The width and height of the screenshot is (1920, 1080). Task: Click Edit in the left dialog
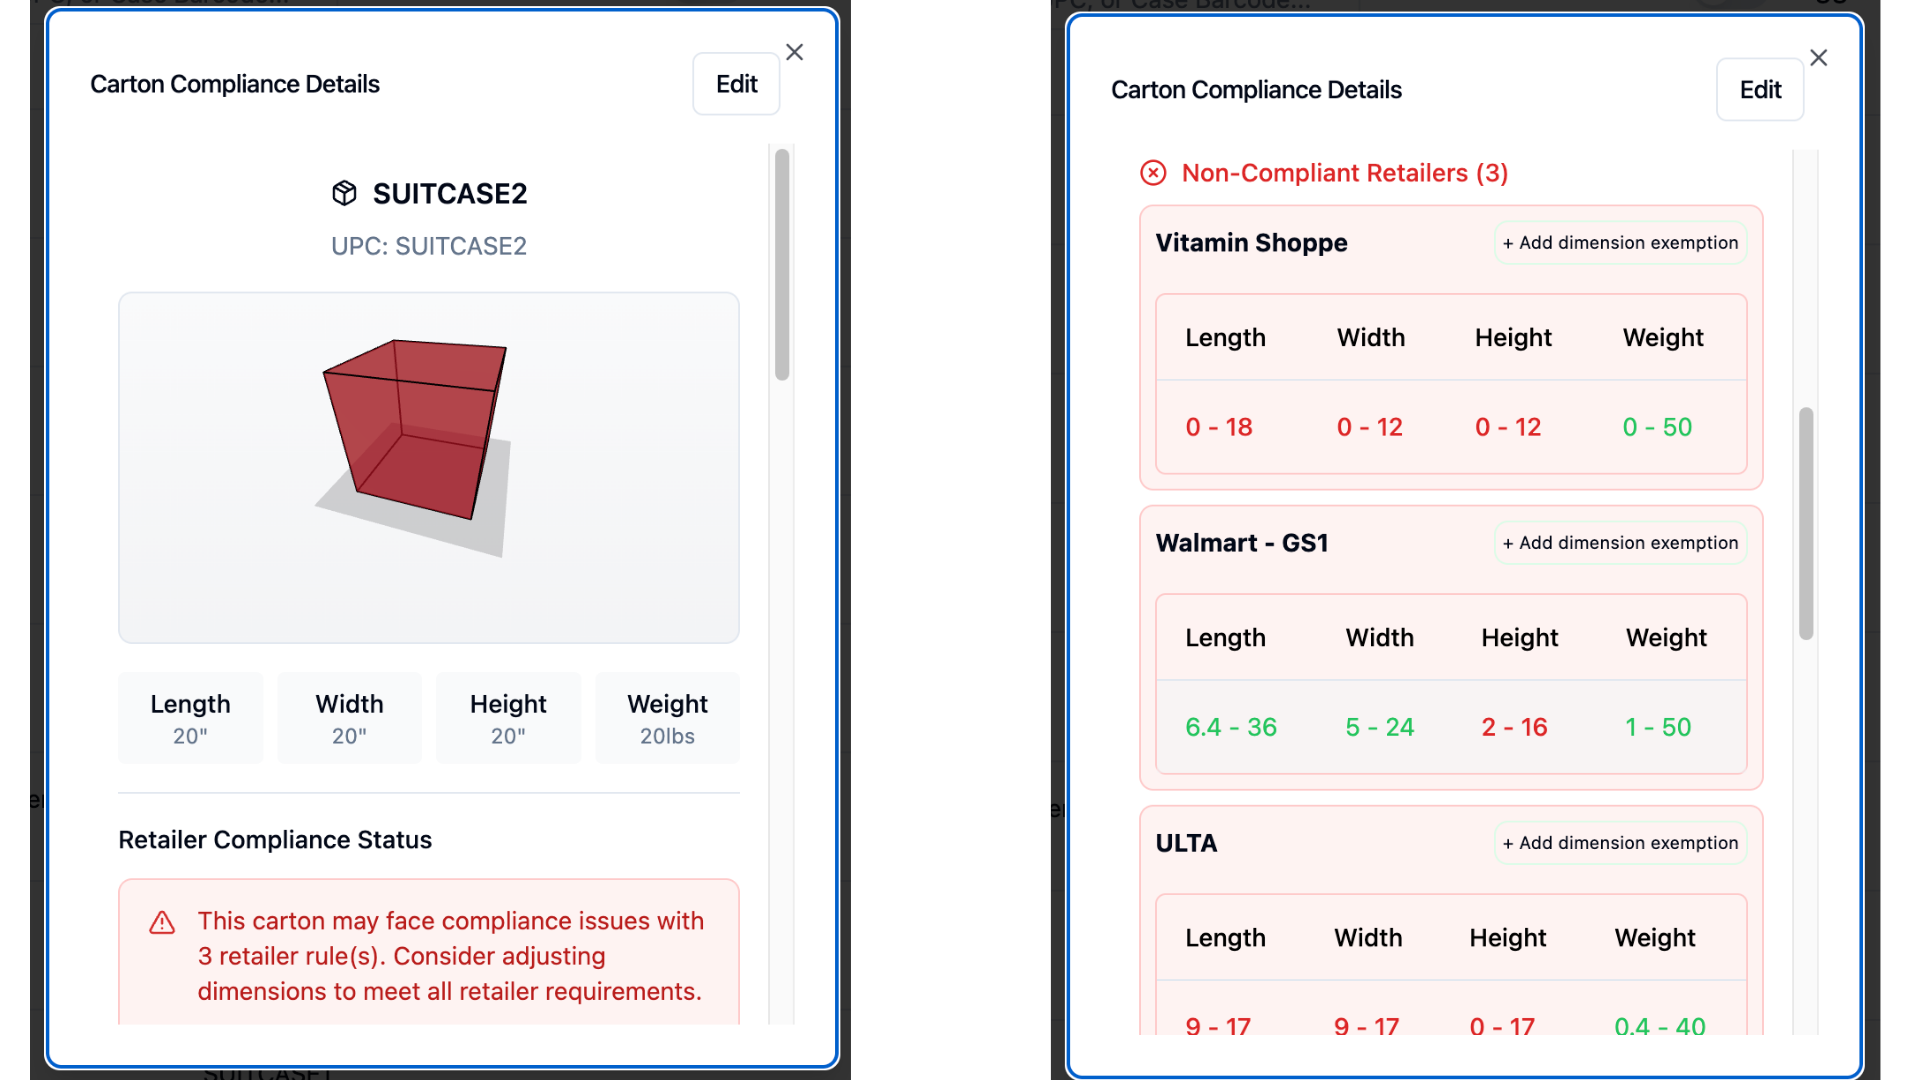coord(736,84)
